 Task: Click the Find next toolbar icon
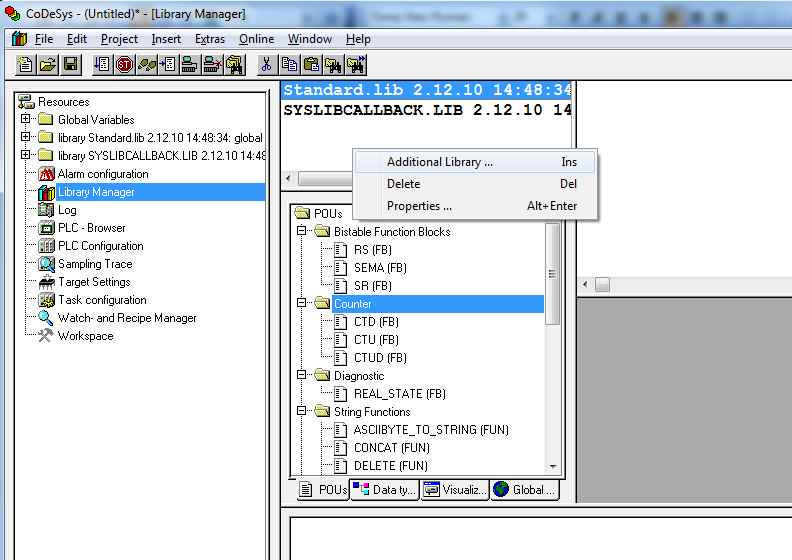click(356, 65)
